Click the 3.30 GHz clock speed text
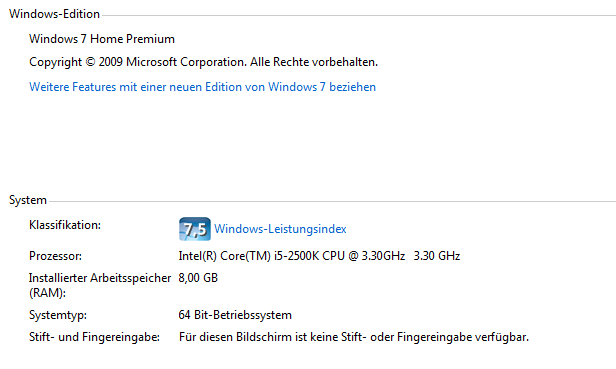The image size is (616, 369). [x=436, y=256]
